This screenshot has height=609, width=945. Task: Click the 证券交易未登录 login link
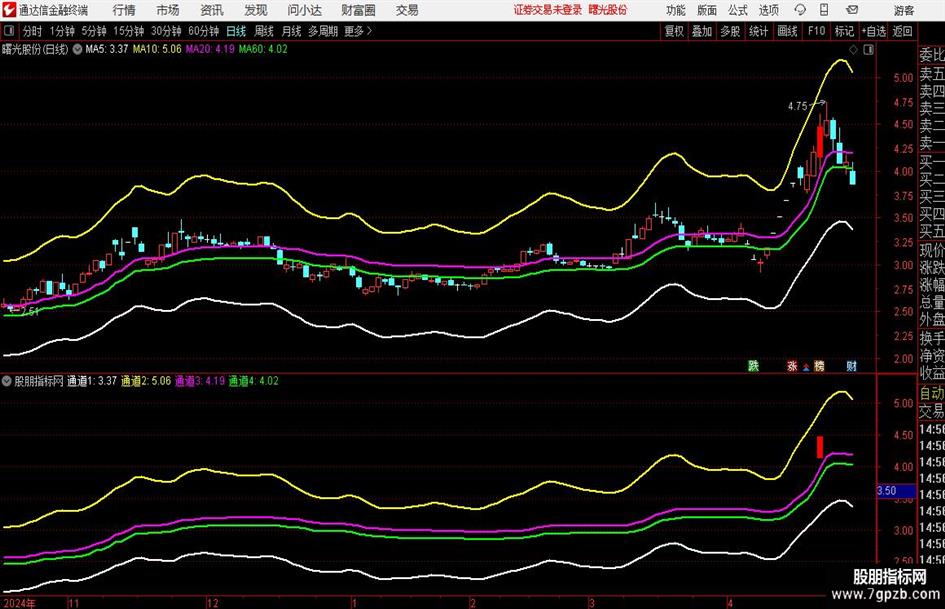548,10
